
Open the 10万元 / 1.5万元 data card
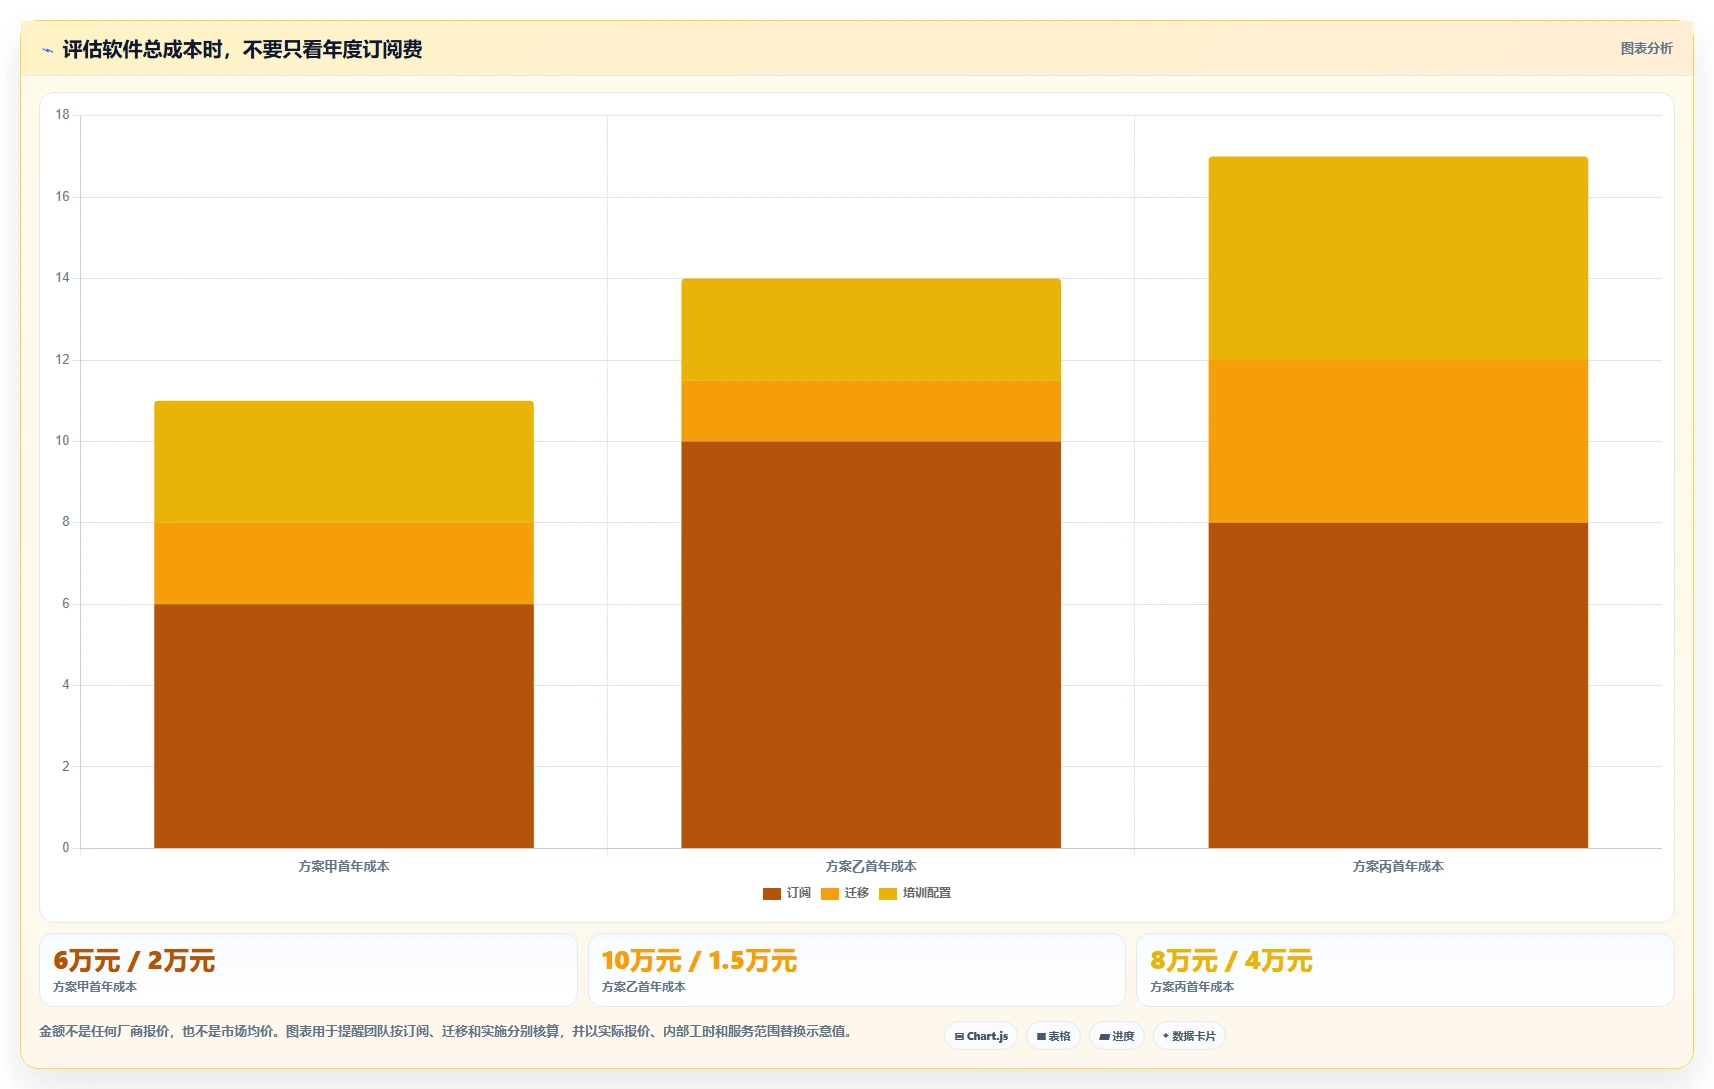pyautogui.click(x=857, y=970)
